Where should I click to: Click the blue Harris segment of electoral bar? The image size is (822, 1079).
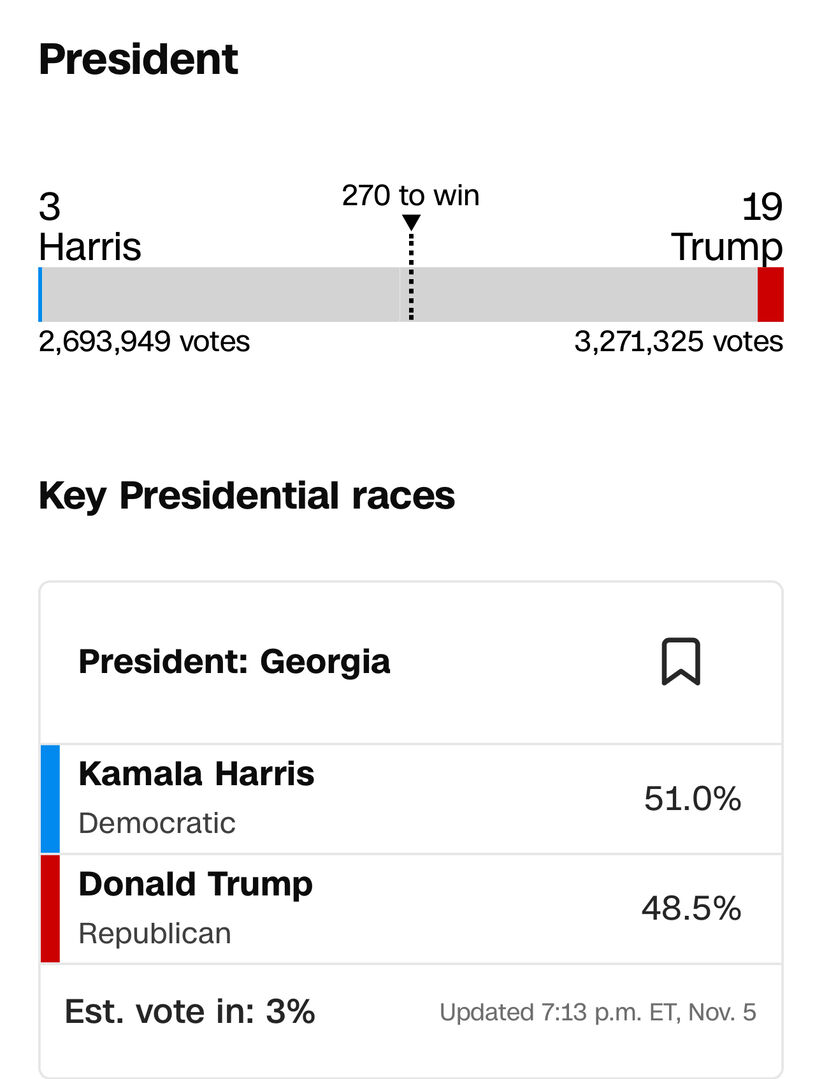pos(40,294)
